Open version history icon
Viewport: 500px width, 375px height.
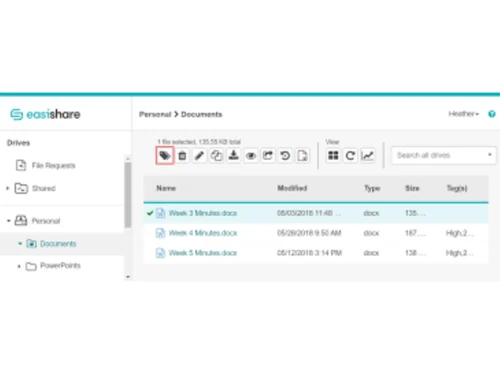(x=285, y=156)
